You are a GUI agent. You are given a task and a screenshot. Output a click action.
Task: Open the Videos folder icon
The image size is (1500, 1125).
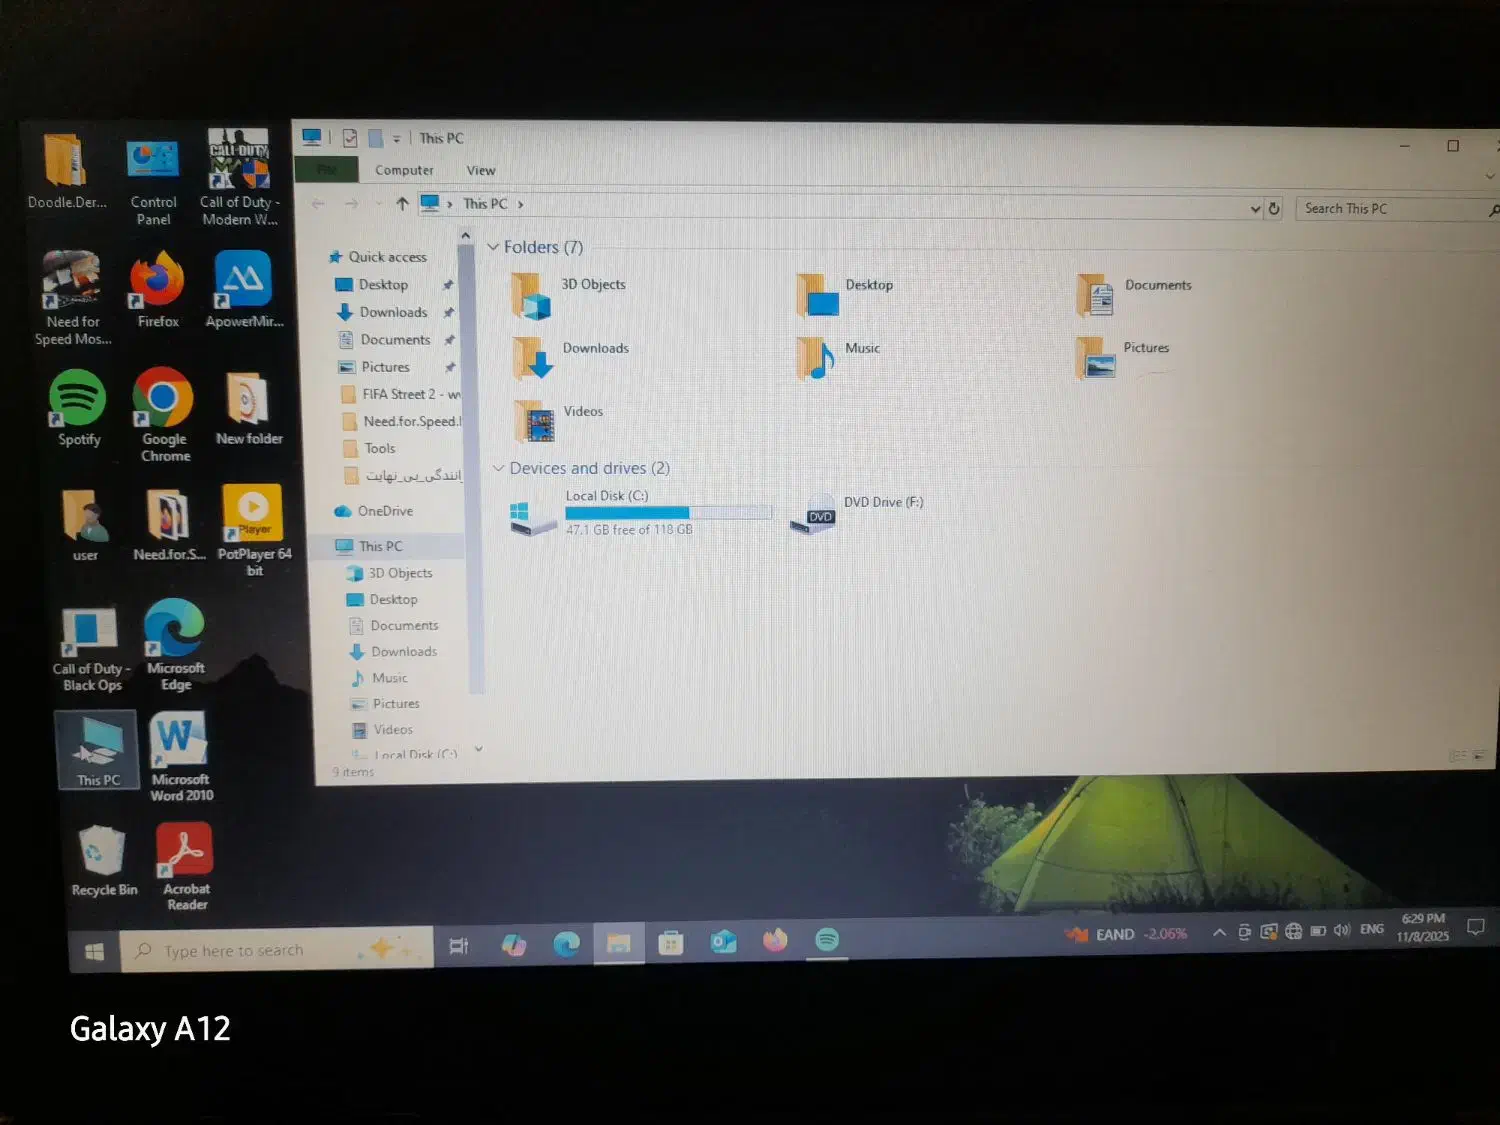pyautogui.click(x=535, y=421)
